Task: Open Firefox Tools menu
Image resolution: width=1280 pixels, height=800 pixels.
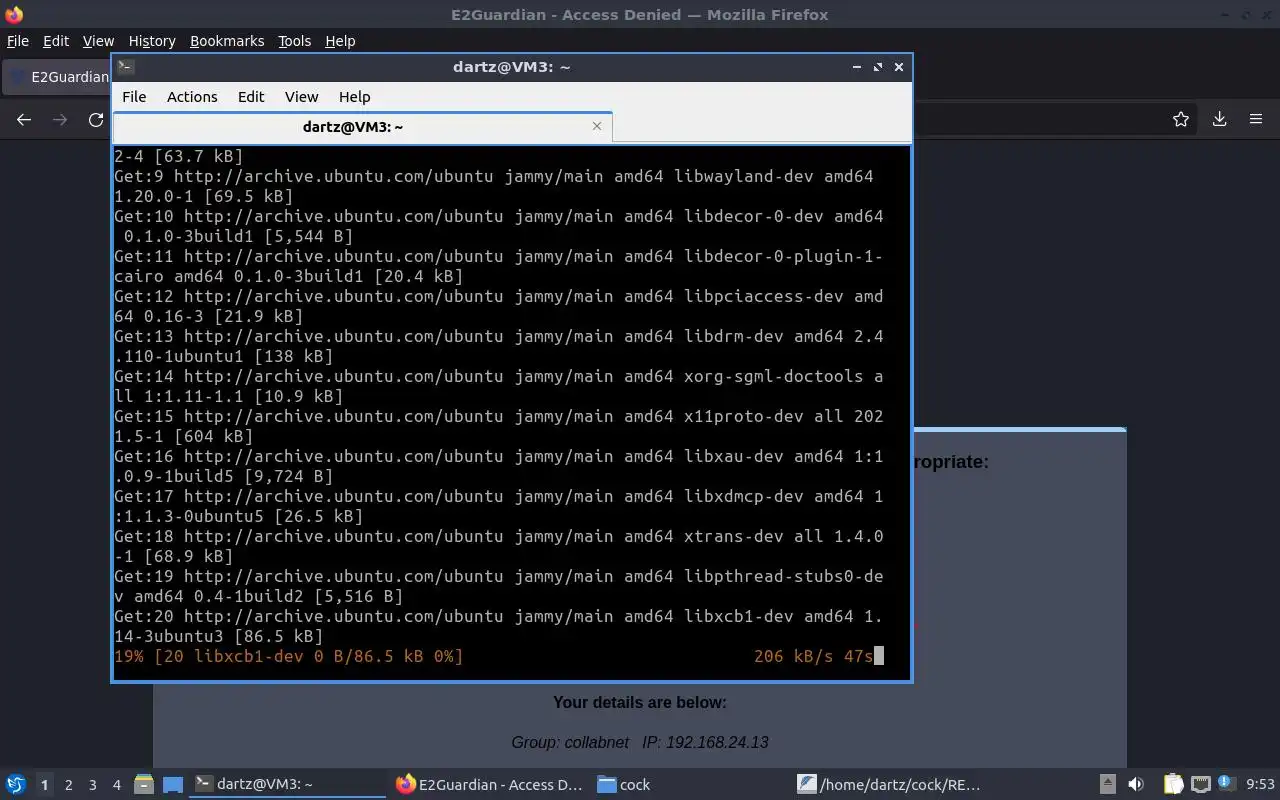Action: [294, 41]
